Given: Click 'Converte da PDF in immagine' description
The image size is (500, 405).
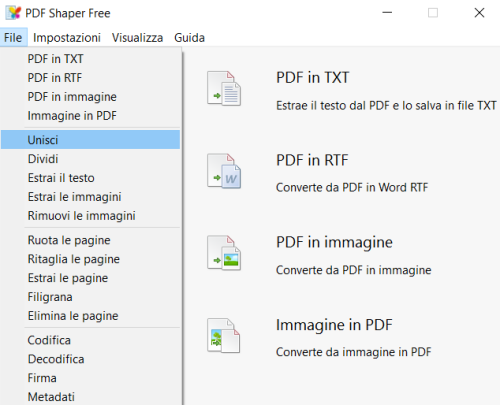Looking at the screenshot, I should 354,270.
